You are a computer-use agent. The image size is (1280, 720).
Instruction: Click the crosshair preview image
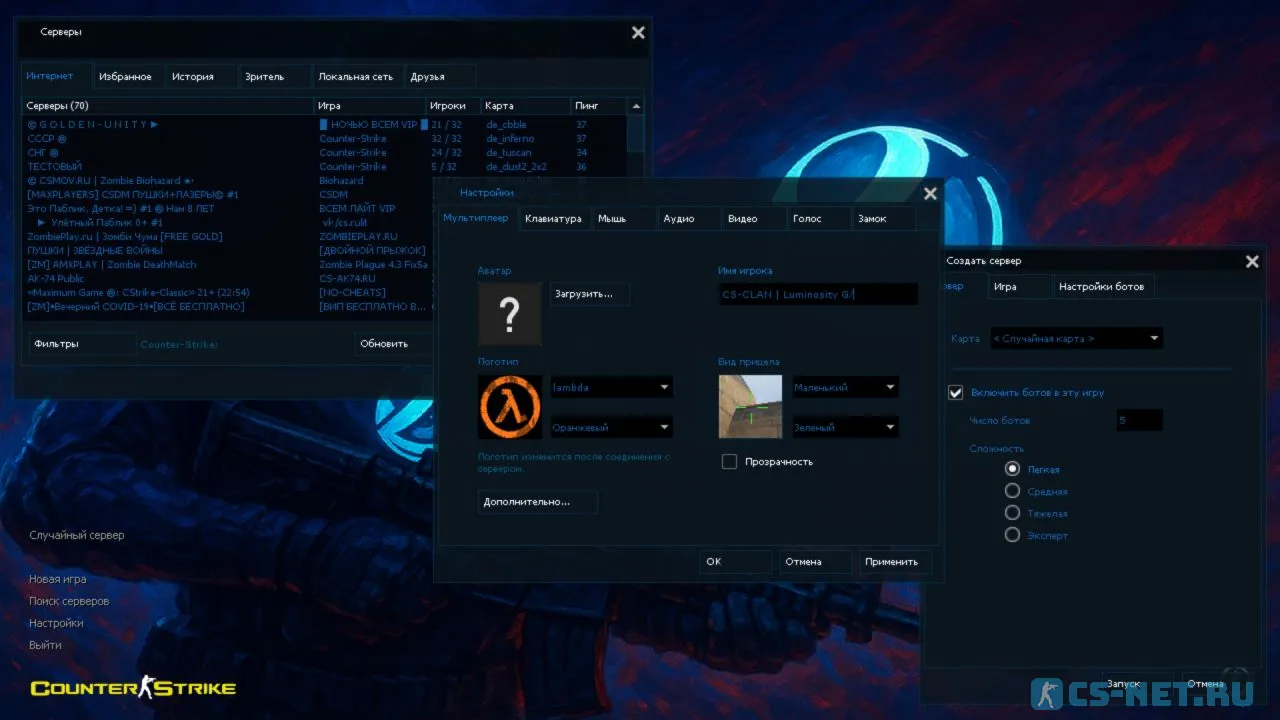click(x=750, y=407)
